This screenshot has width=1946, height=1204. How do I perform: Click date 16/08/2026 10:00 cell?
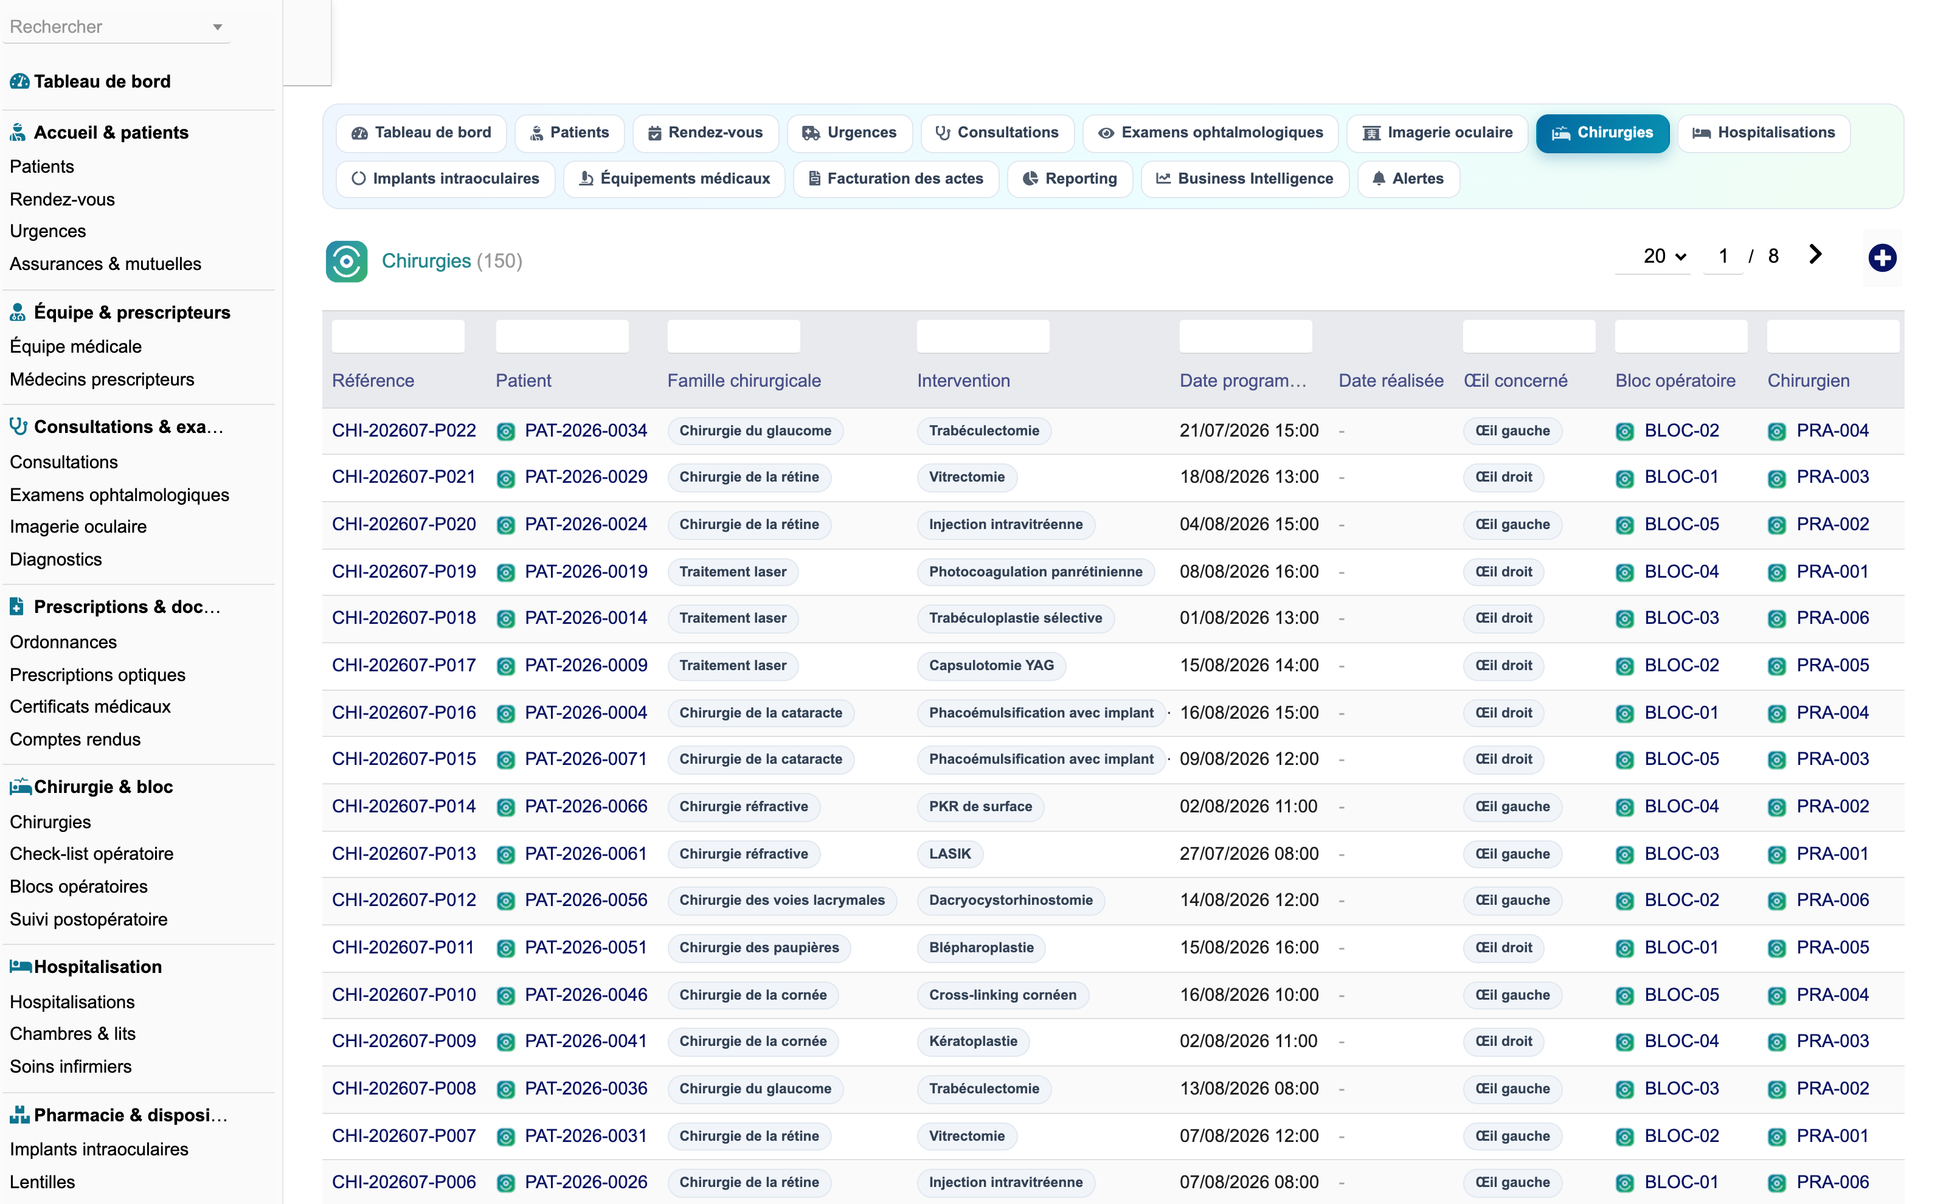(x=1248, y=995)
